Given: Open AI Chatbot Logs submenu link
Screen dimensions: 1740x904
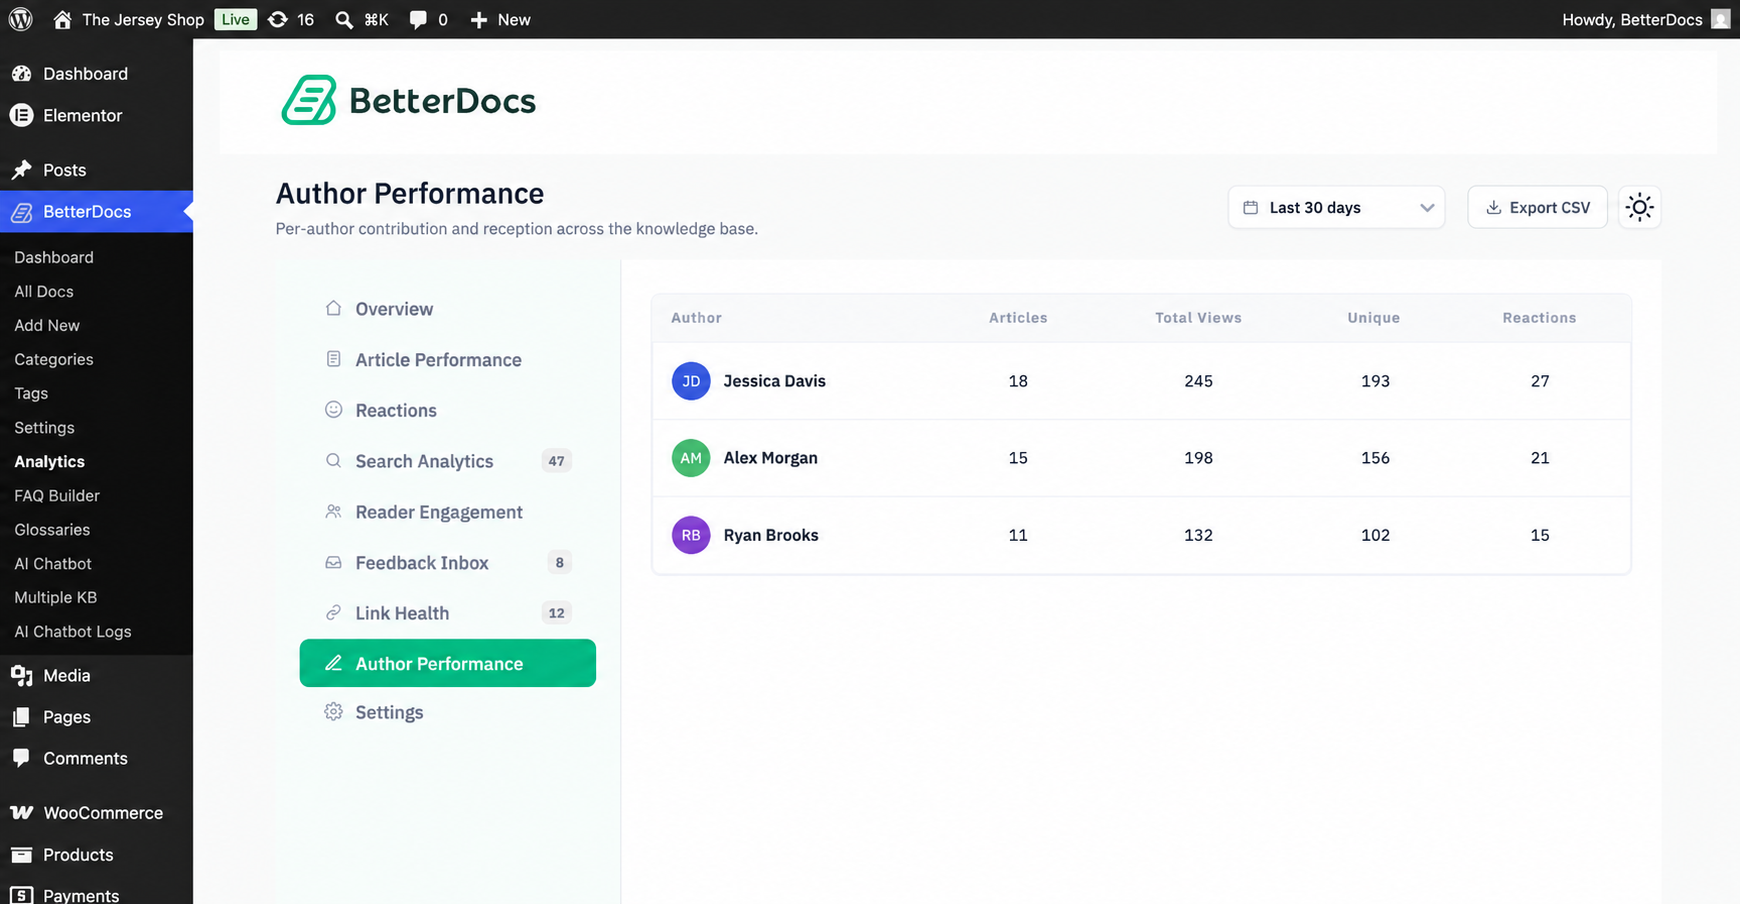Looking at the screenshot, I should [x=73, y=631].
